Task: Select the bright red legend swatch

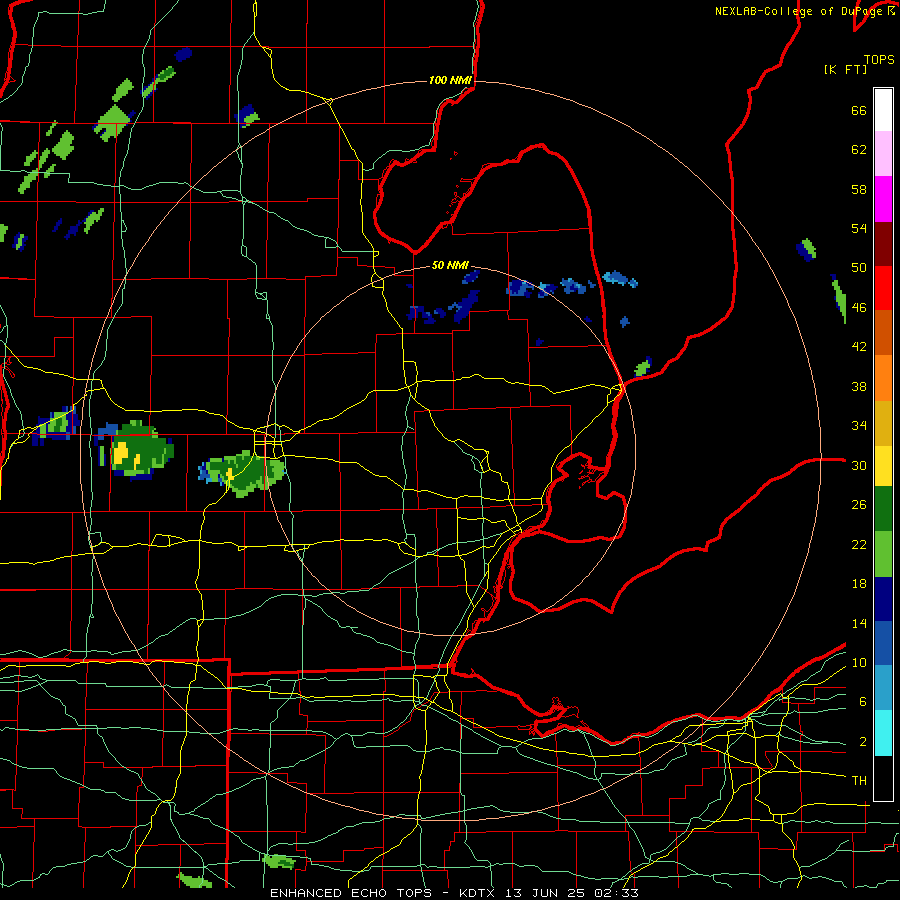Action: point(883,288)
